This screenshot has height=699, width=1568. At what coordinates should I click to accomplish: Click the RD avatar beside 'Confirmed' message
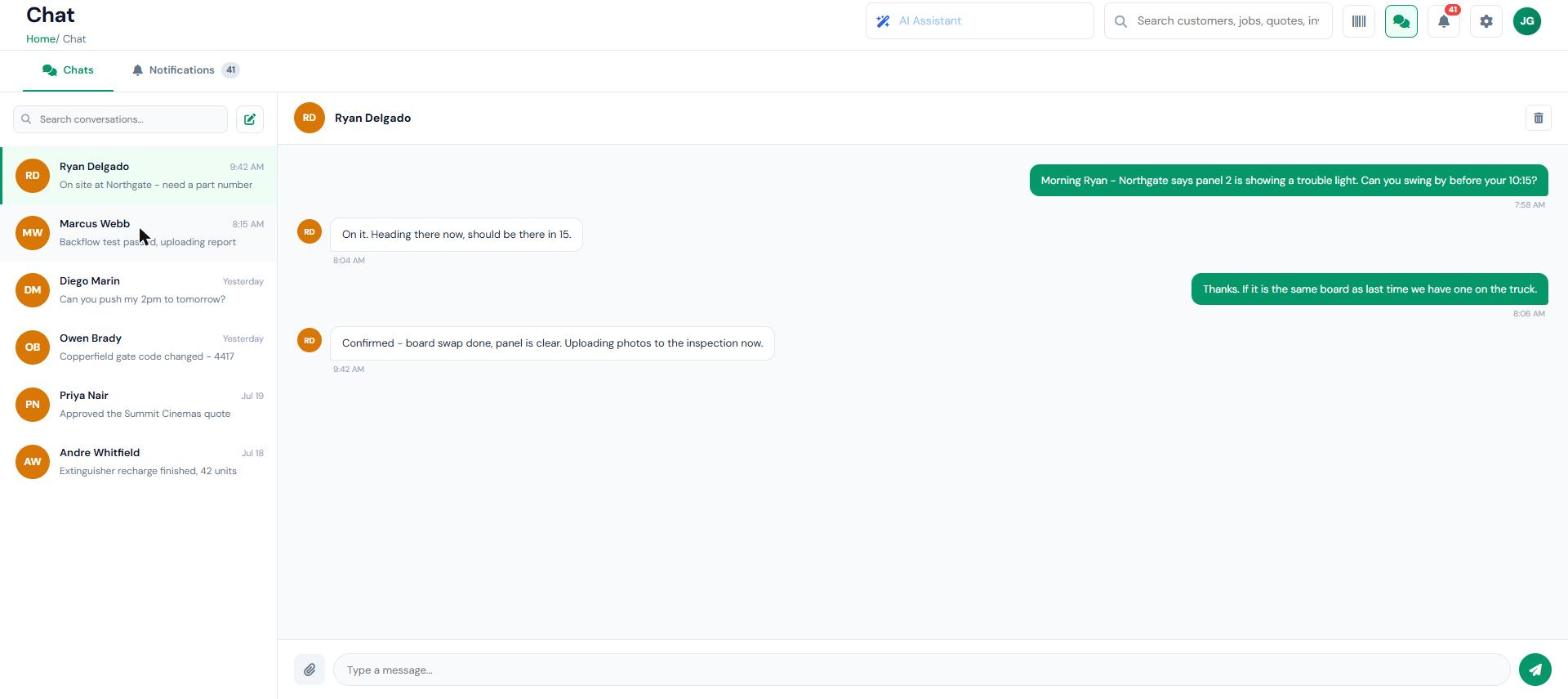tap(309, 341)
